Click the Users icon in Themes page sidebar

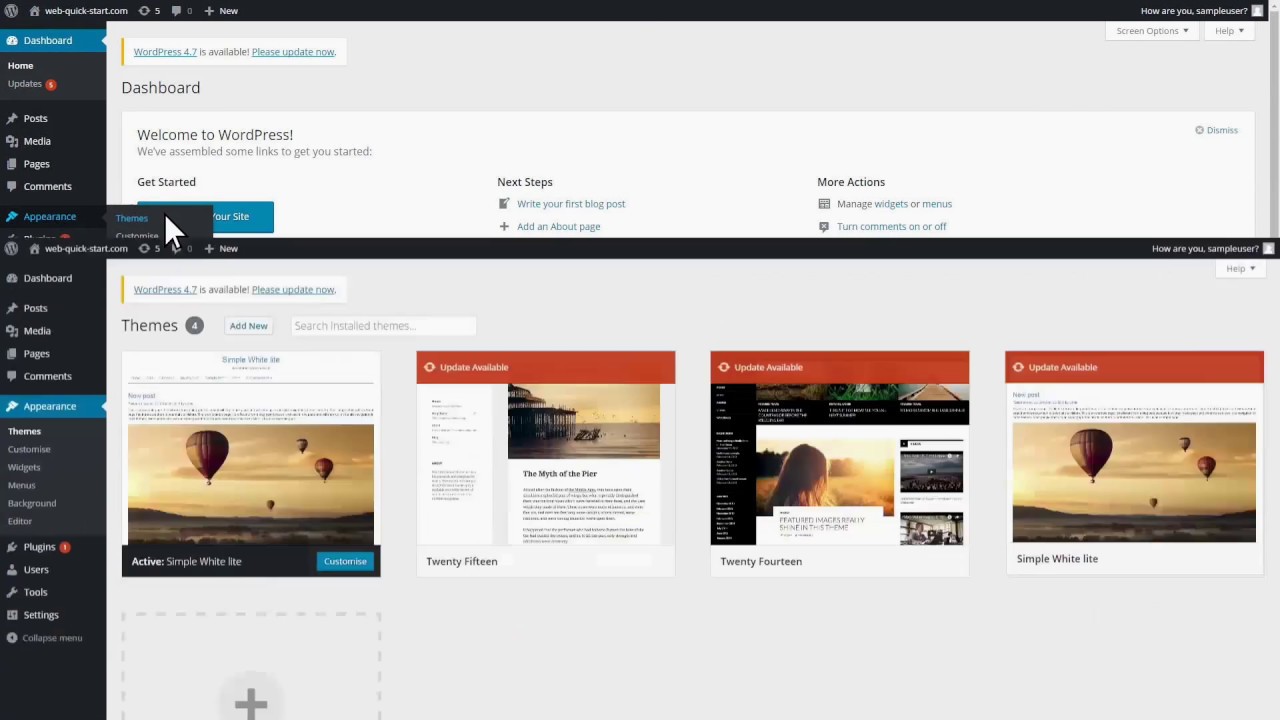(x=12, y=569)
